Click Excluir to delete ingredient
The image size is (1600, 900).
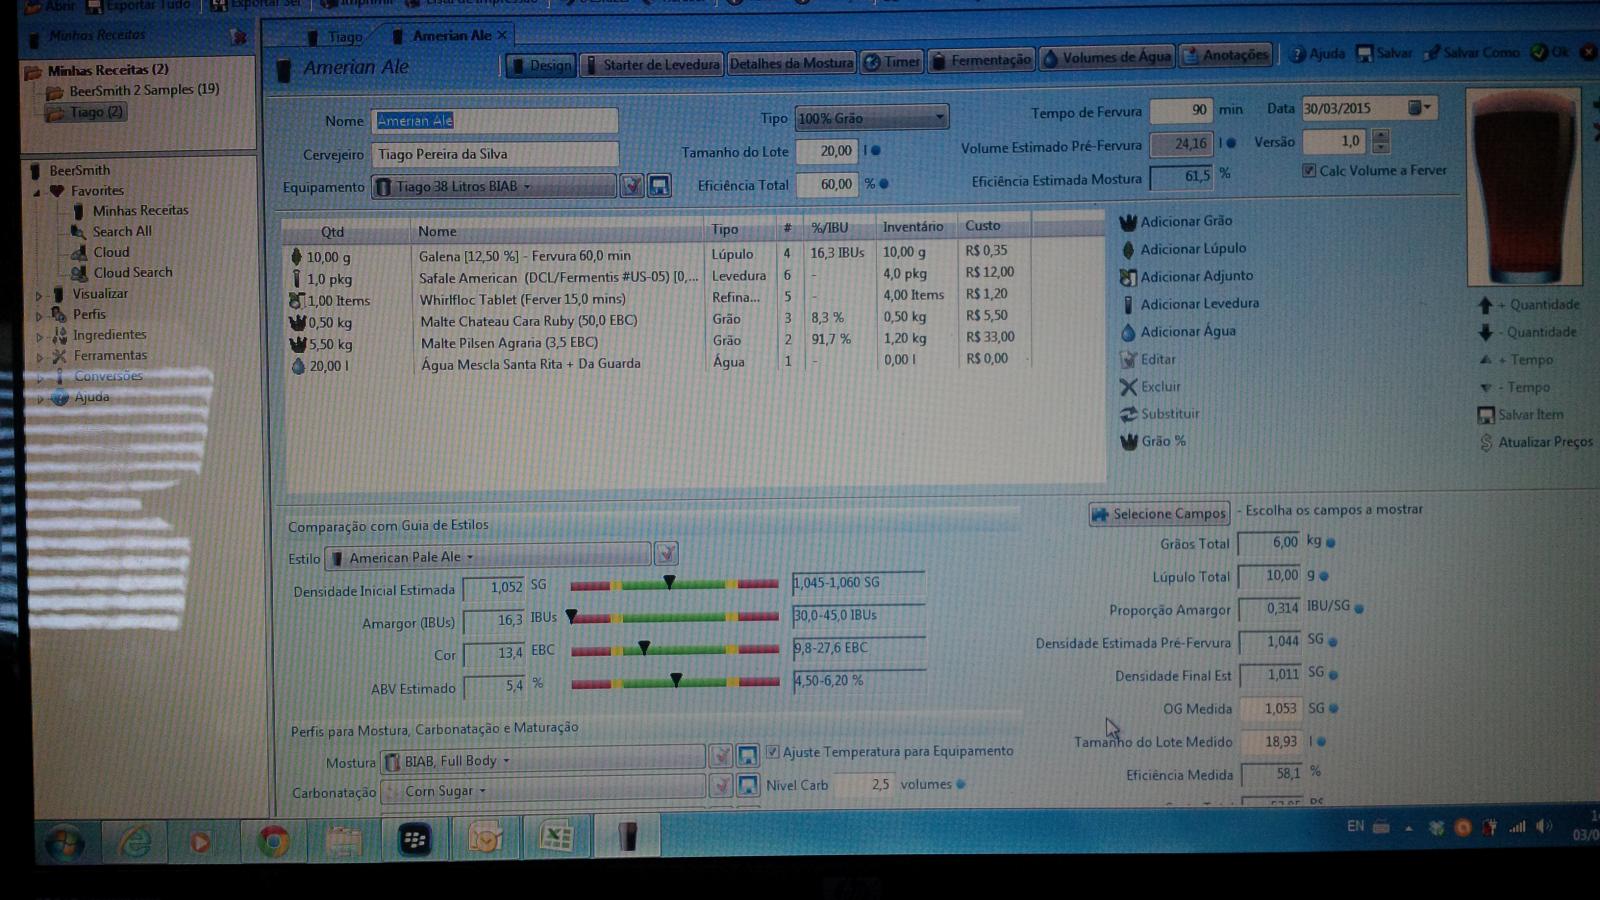pos(1150,386)
